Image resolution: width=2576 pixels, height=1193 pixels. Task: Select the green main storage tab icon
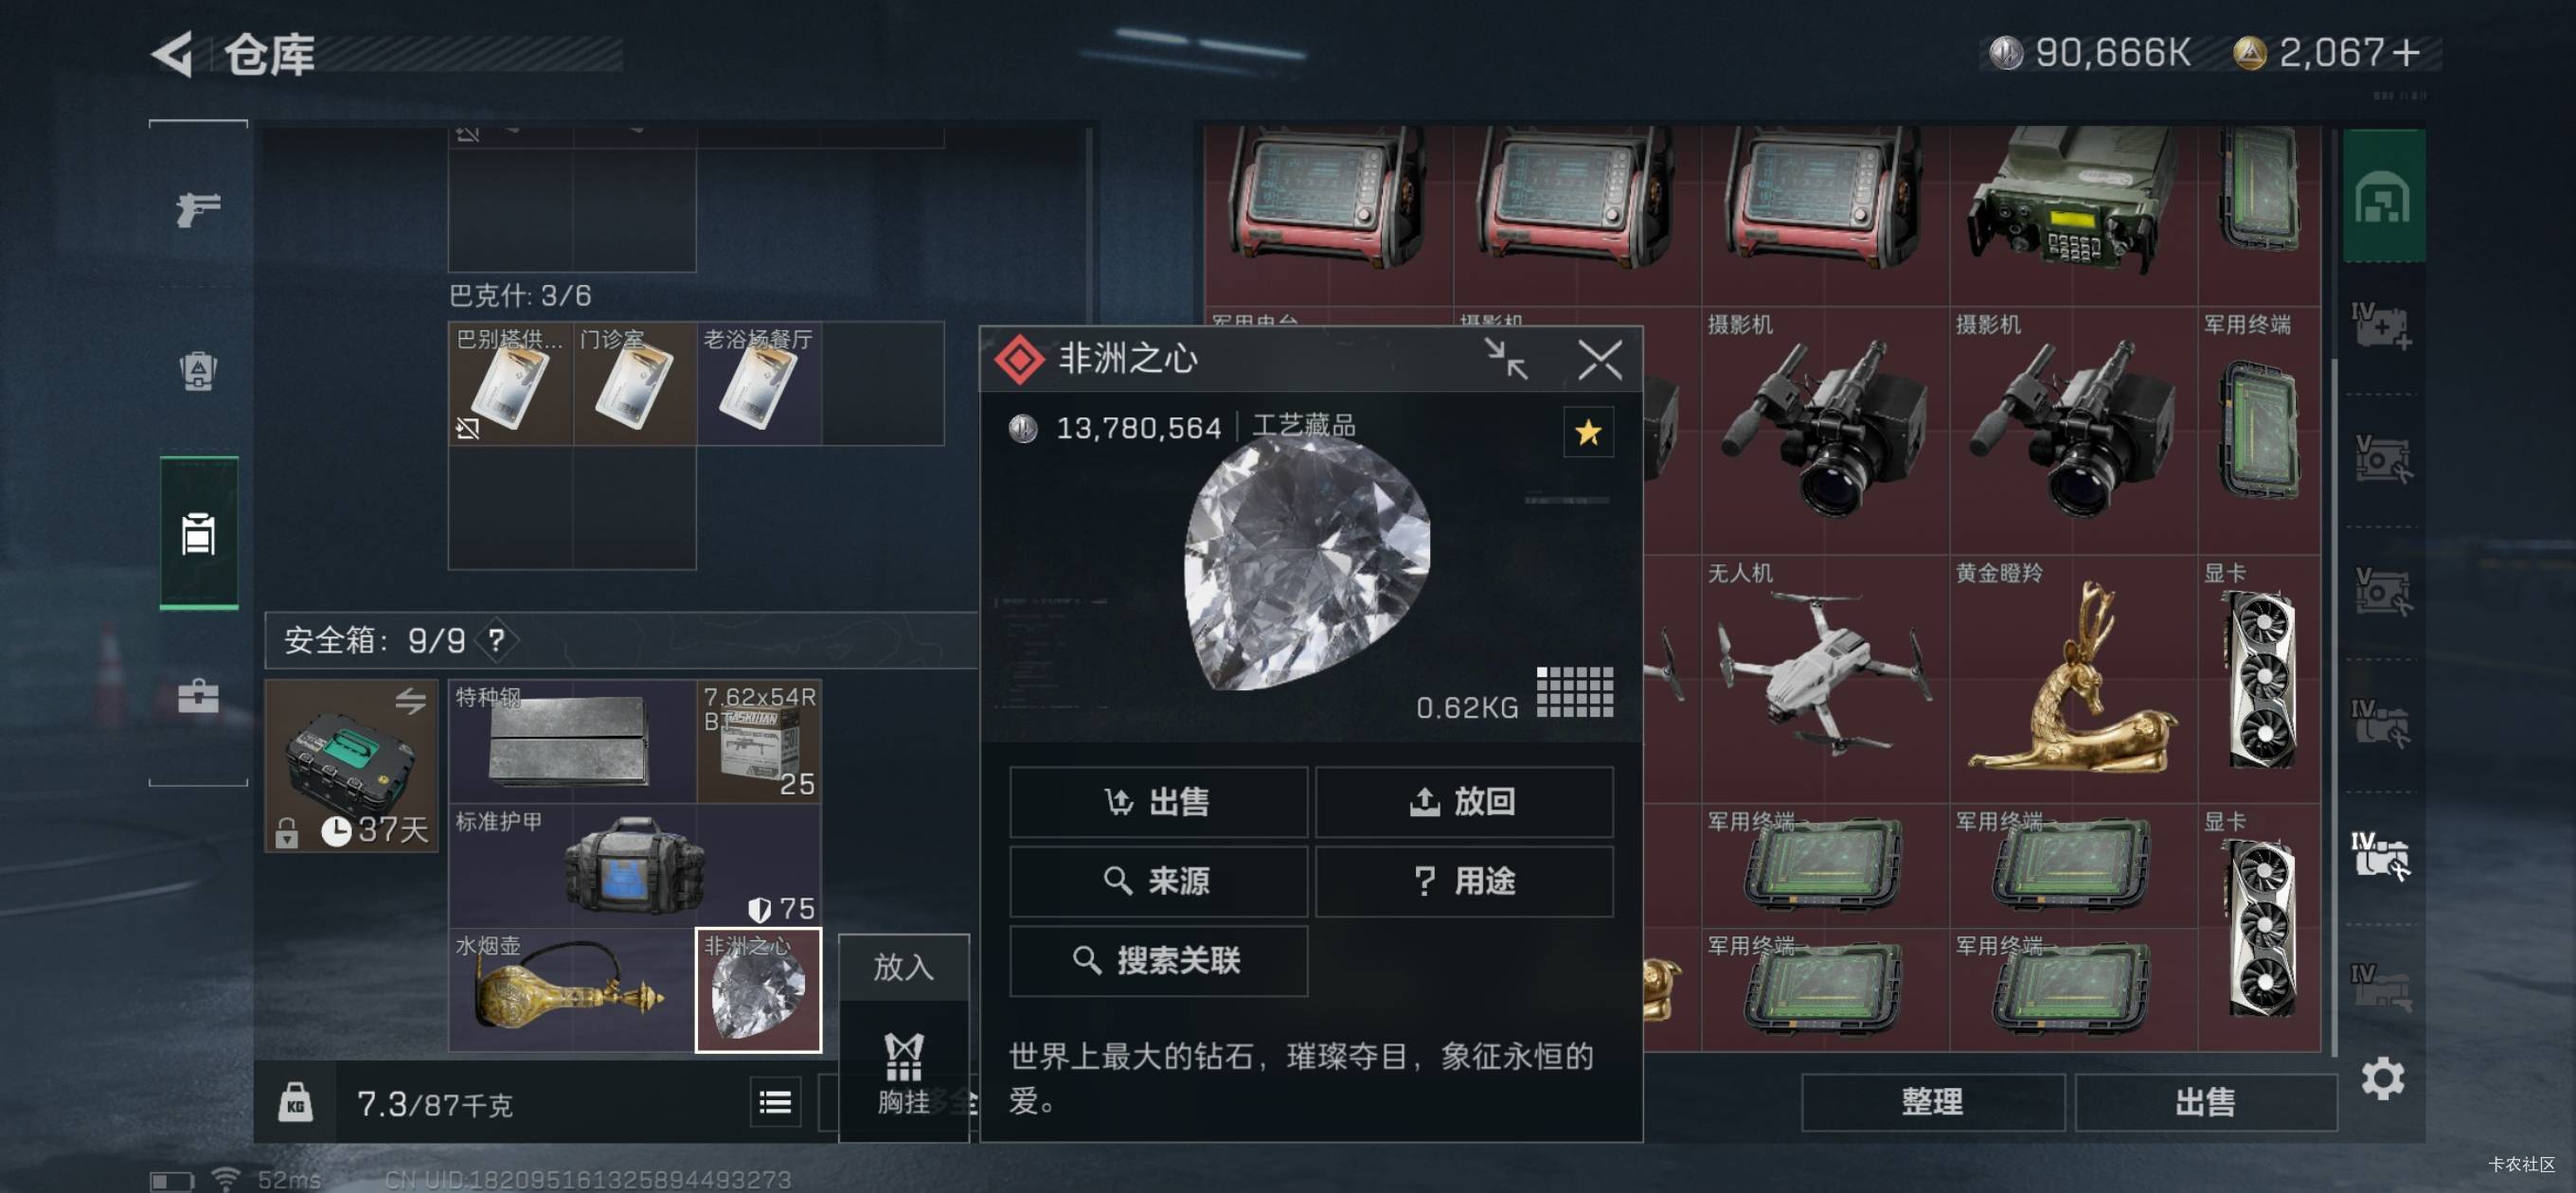[x=2383, y=196]
